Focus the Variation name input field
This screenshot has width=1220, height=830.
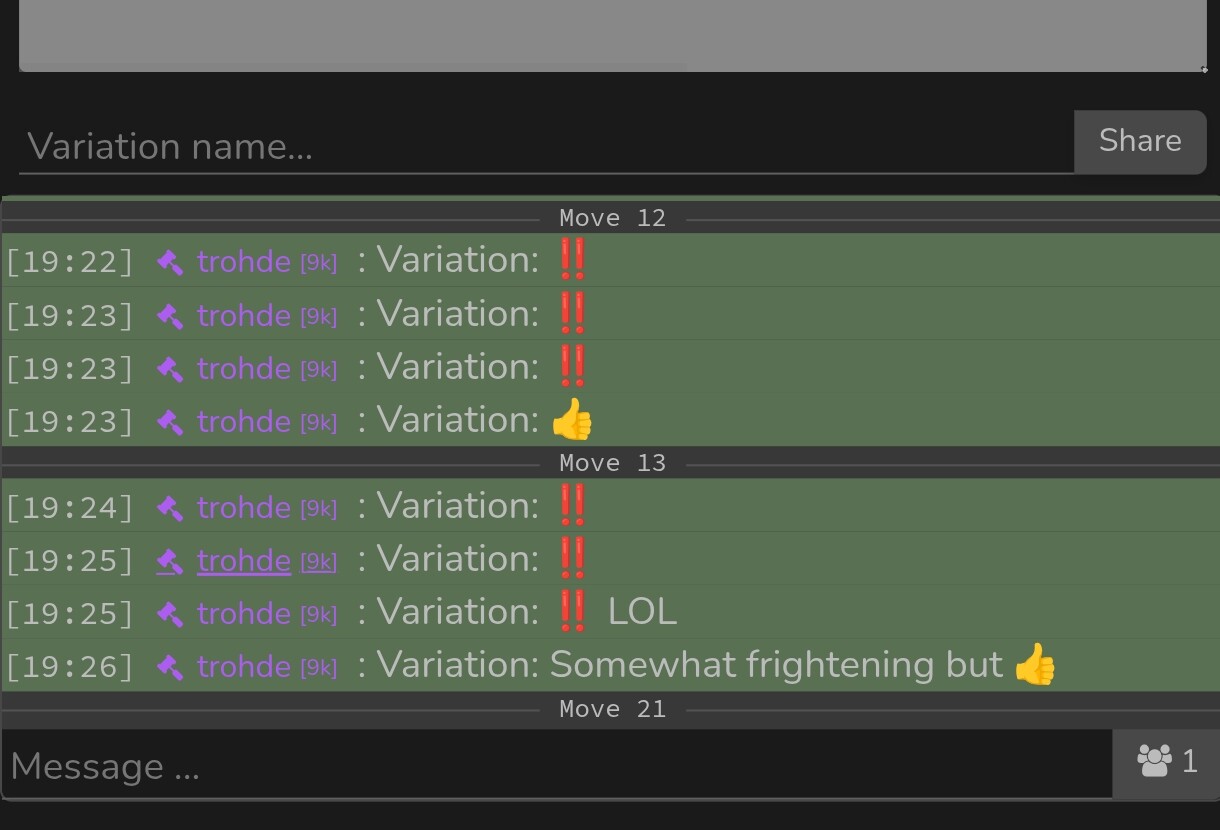[x=546, y=147]
